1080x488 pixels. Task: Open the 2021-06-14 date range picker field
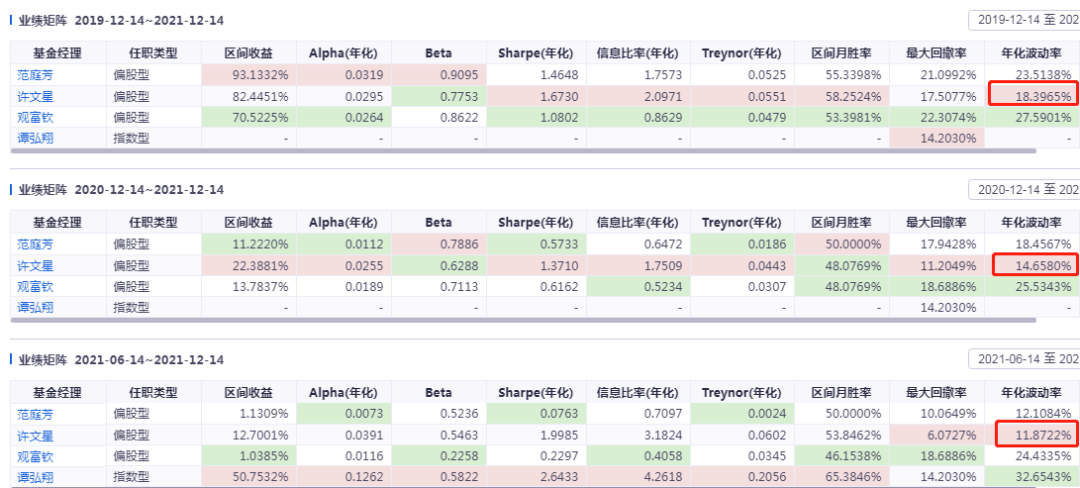(1024, 359)
